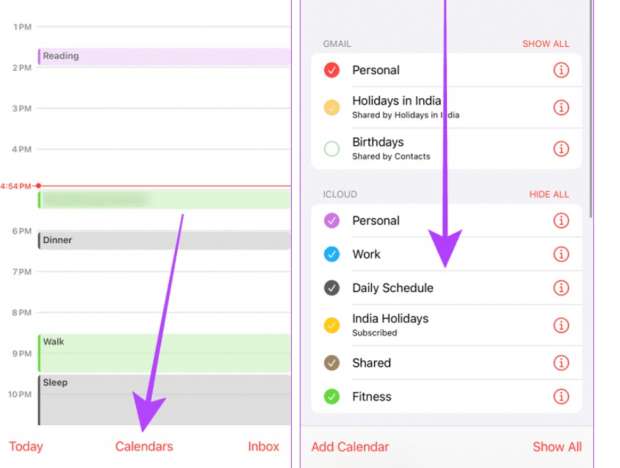The height and width of the screenshot is (468, 620).
Task: Open info for iCloud Work calendar
Action: (x=561, y=254)
